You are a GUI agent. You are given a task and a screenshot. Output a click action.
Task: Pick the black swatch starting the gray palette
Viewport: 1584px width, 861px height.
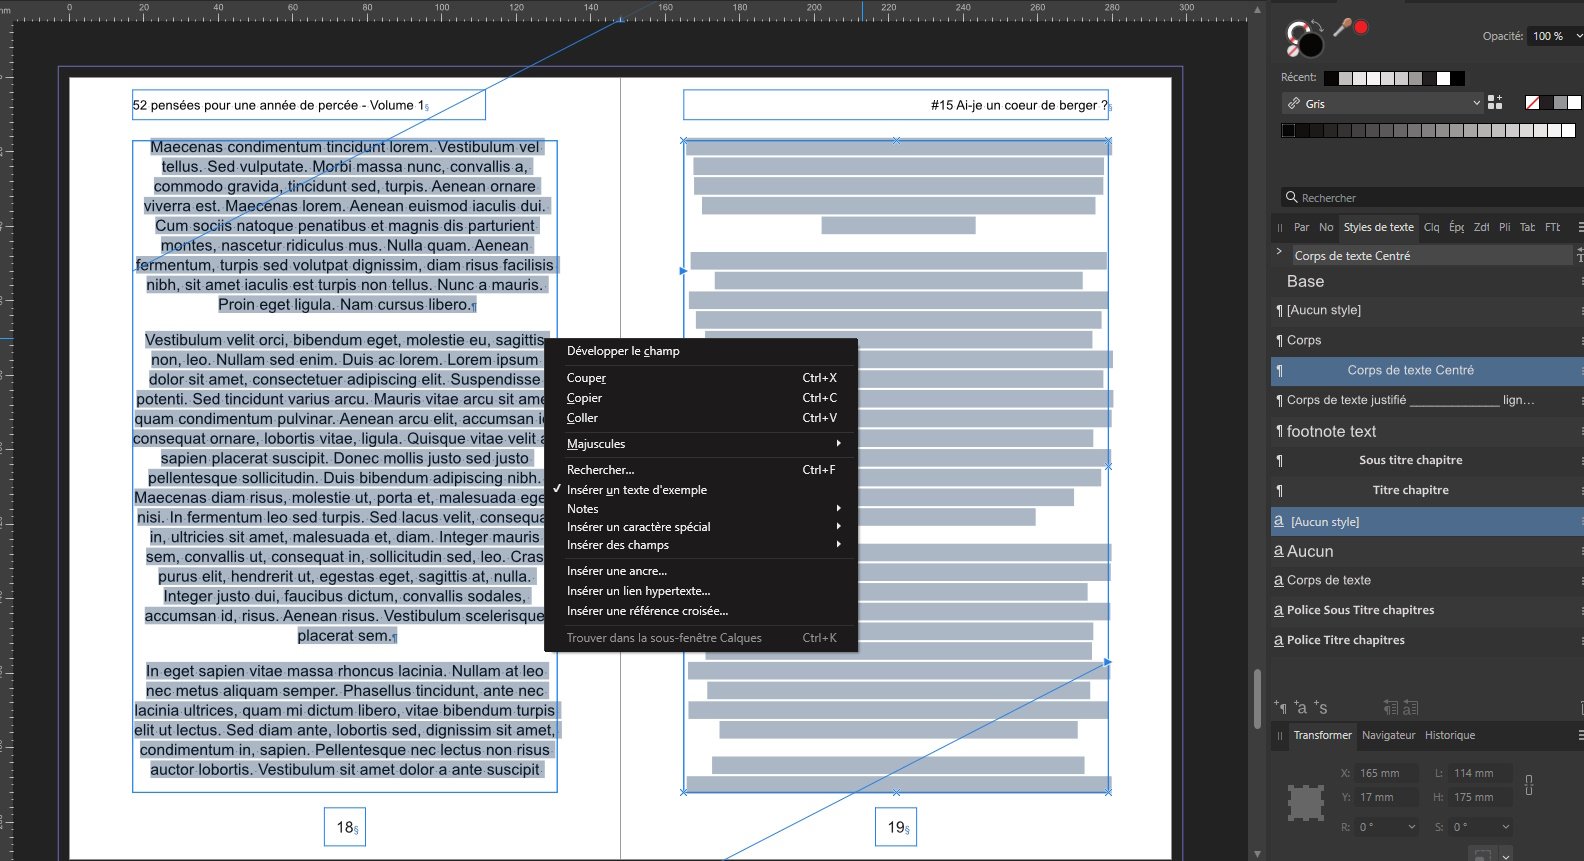pyautogui.click(x=1288, y=131)
